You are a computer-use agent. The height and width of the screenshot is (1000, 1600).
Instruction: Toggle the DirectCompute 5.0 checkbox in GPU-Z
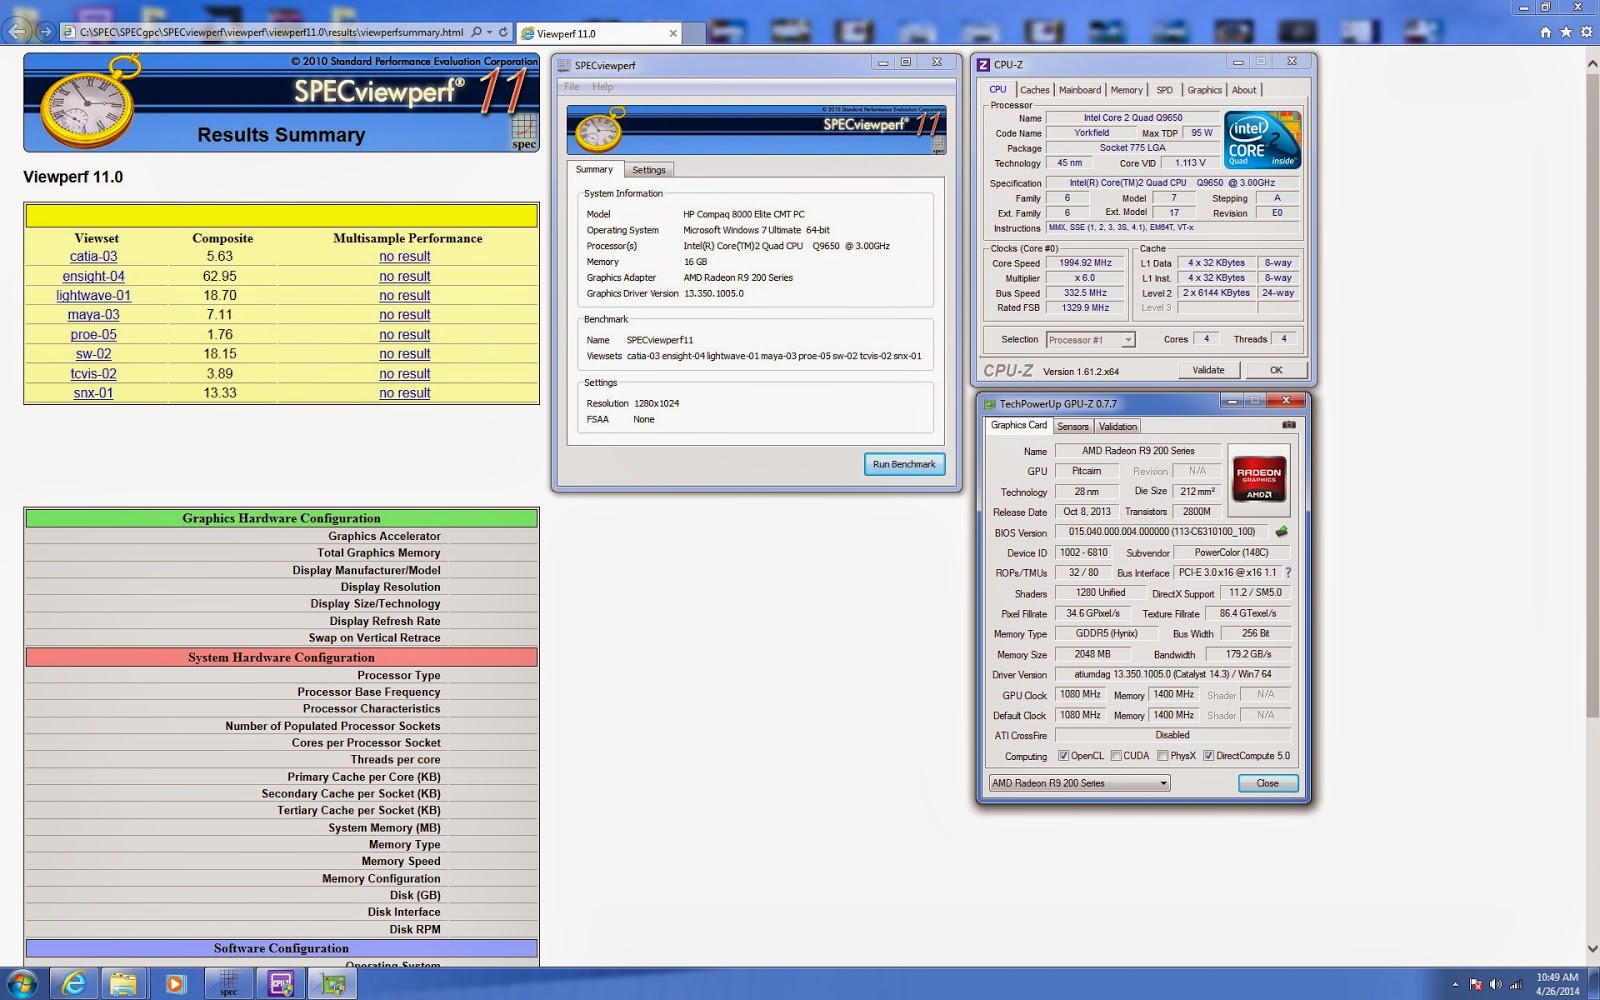(x=1209, y=756)
